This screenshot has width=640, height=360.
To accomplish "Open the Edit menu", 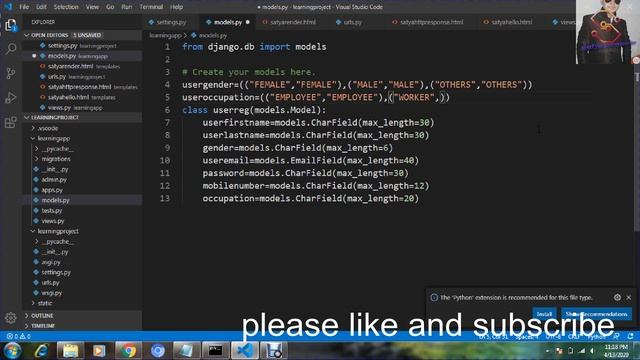I will tap(41, 7).
